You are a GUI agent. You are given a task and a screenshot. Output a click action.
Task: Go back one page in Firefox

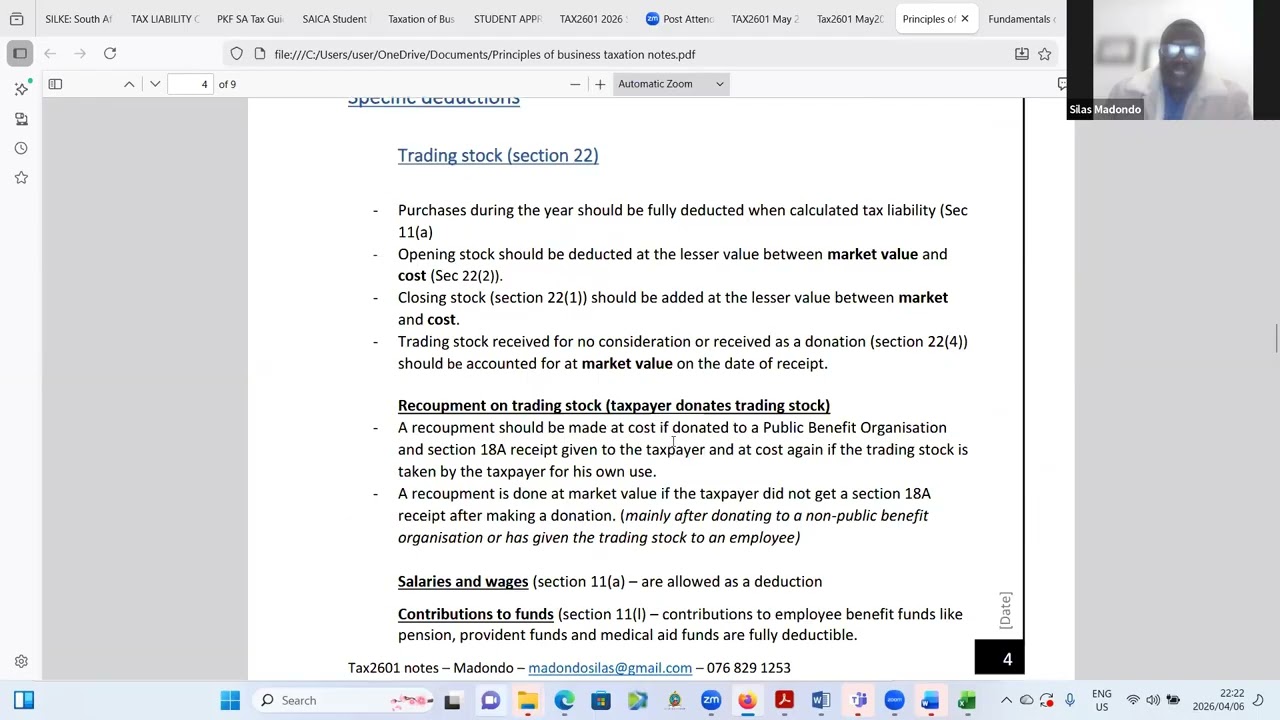(50, 54)
